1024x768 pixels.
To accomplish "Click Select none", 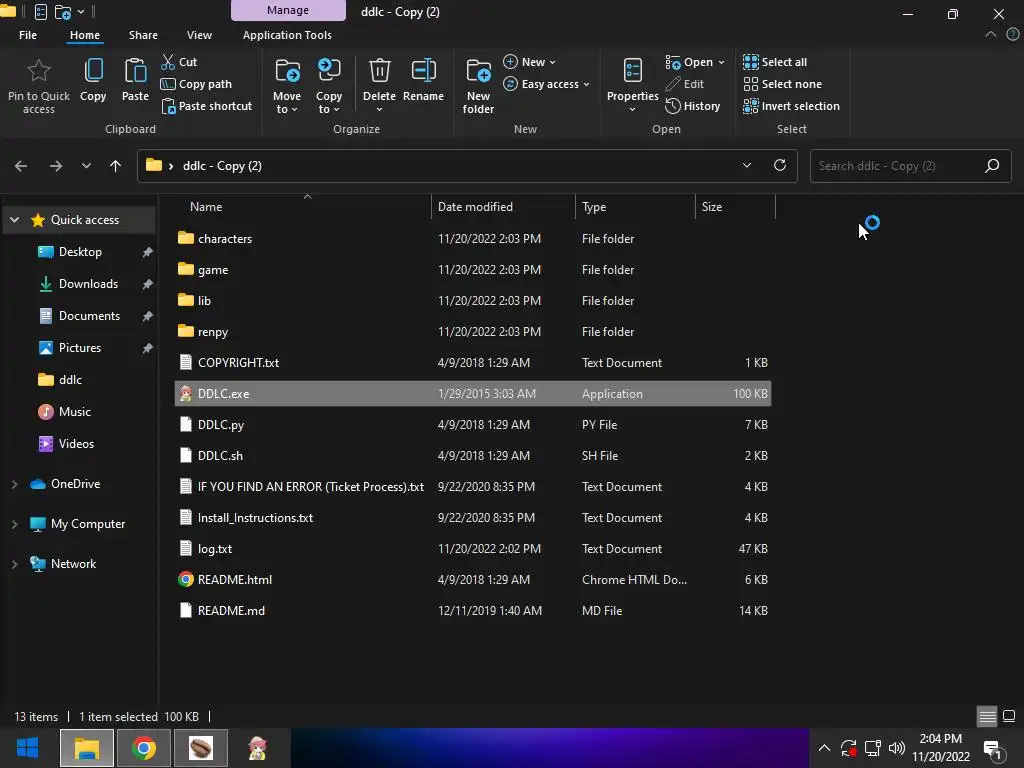I will click(782, 84).
